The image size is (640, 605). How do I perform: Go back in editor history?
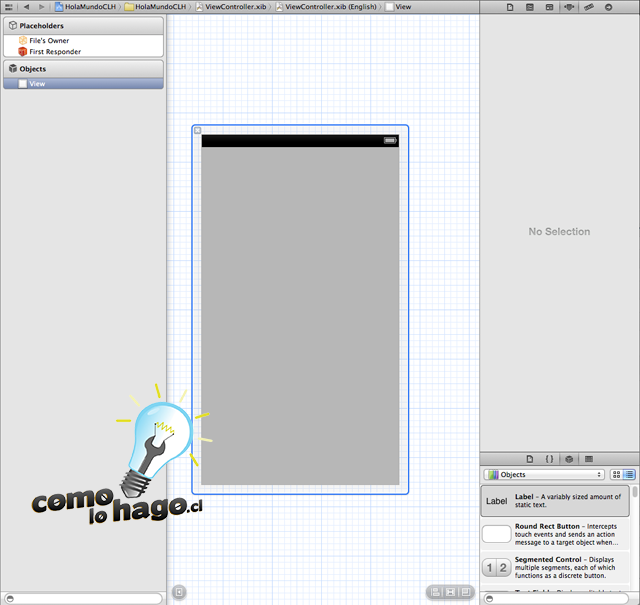pos(27,7)
